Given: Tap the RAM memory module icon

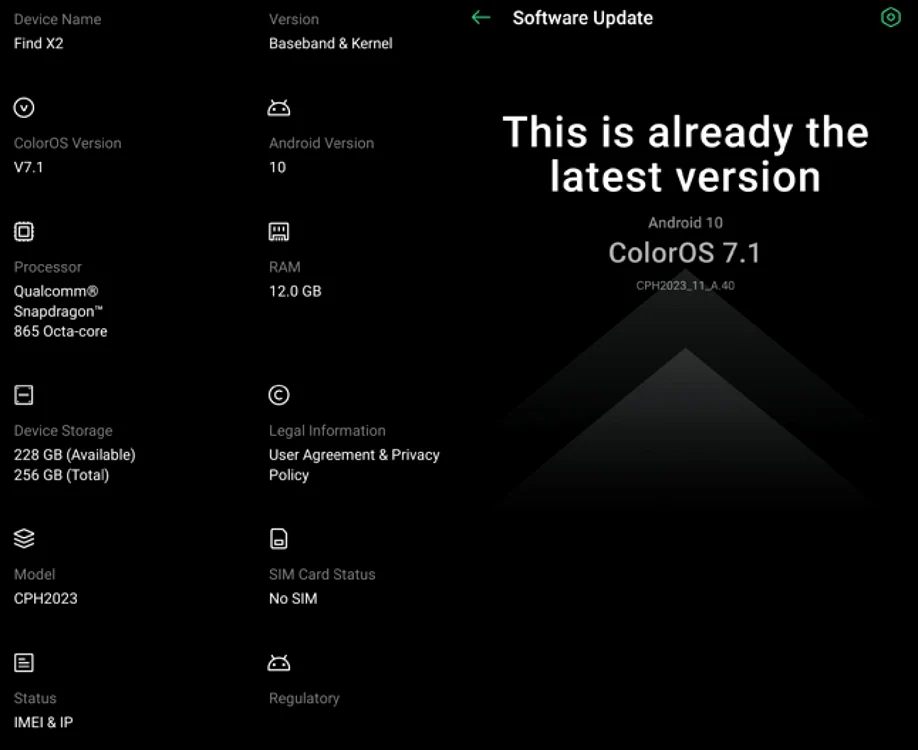Looking at the screenshot, I should (x=279, y=231).
